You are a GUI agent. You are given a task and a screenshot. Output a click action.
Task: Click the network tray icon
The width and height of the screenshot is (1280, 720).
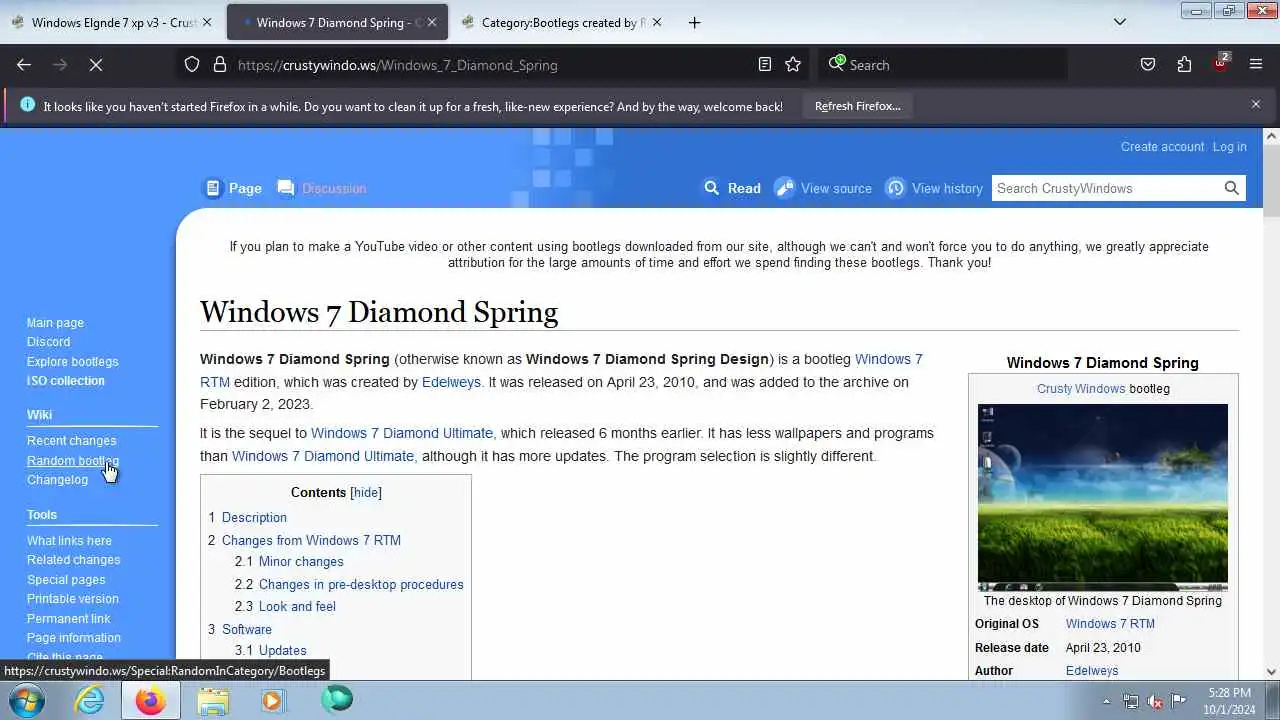[1131, 701]
